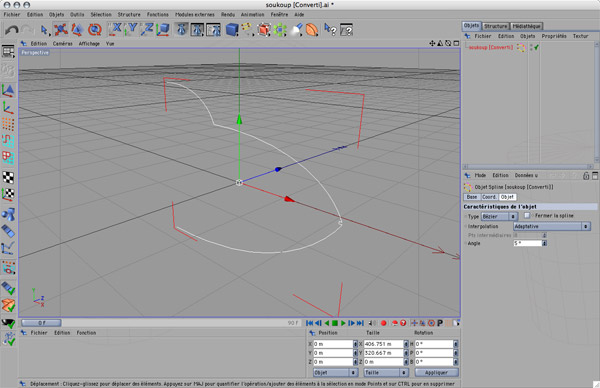
Task: Click the Taille X field 406.751 m
Action: [383, 344]
